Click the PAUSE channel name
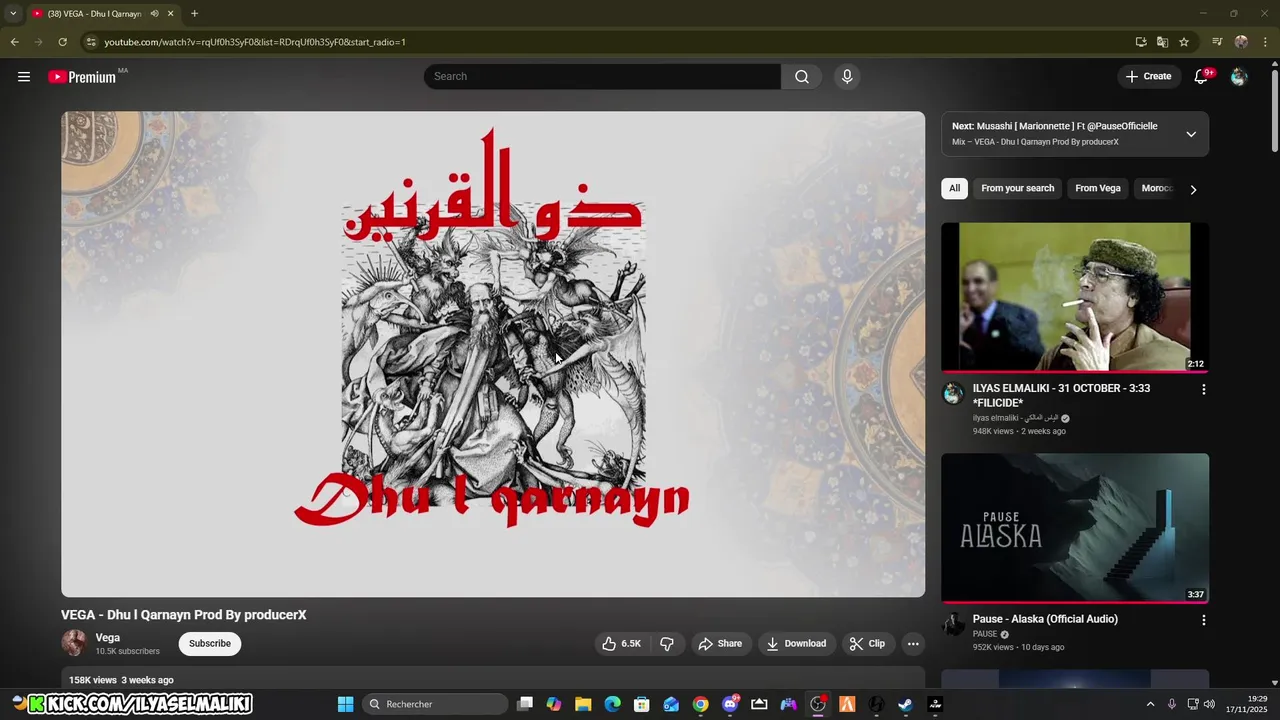The image size is (1280, 720). click(985, 634)
